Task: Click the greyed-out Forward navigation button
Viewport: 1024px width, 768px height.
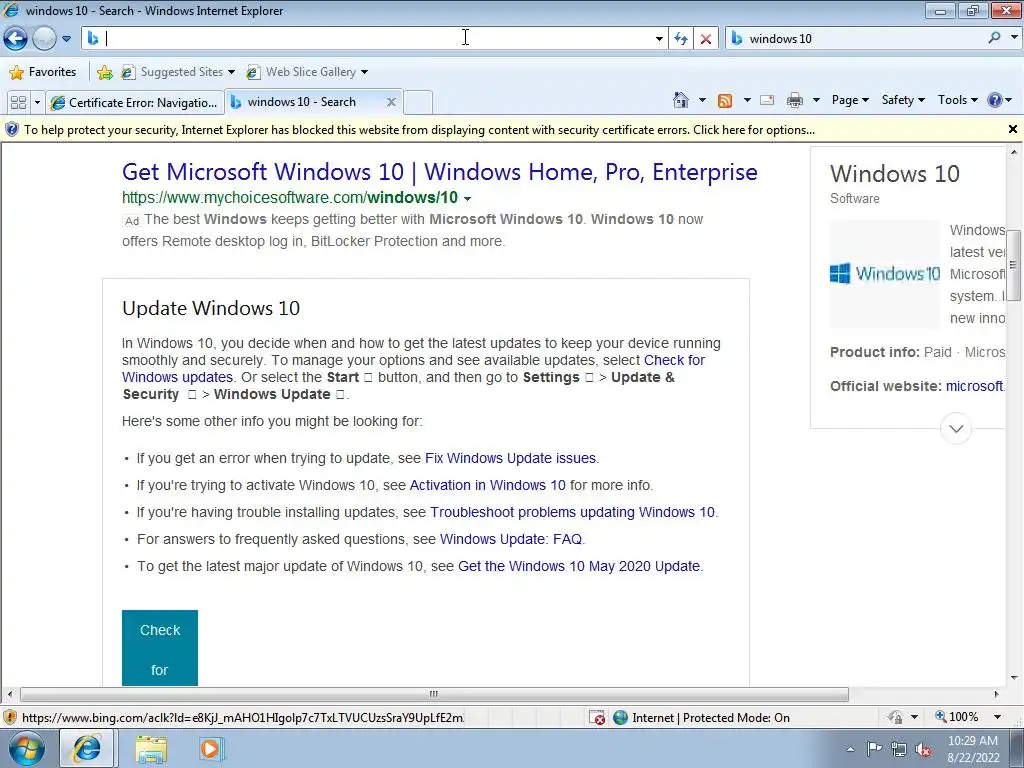Action: 44,39
